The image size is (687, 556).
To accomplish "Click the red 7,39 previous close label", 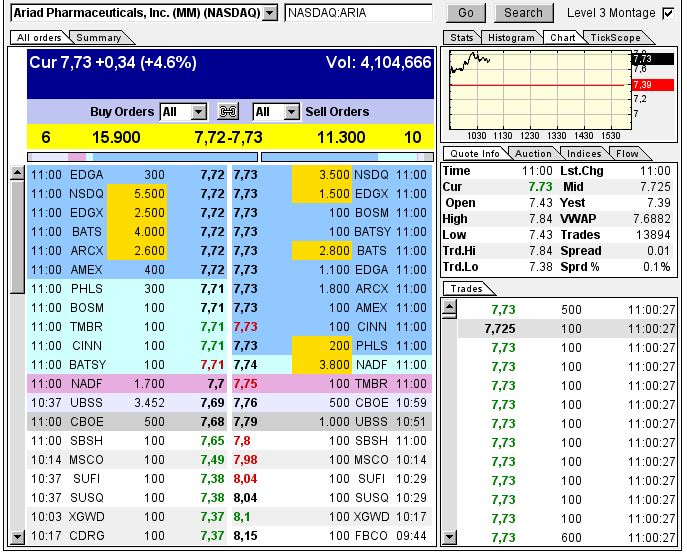I will click(x=652, y=85).
